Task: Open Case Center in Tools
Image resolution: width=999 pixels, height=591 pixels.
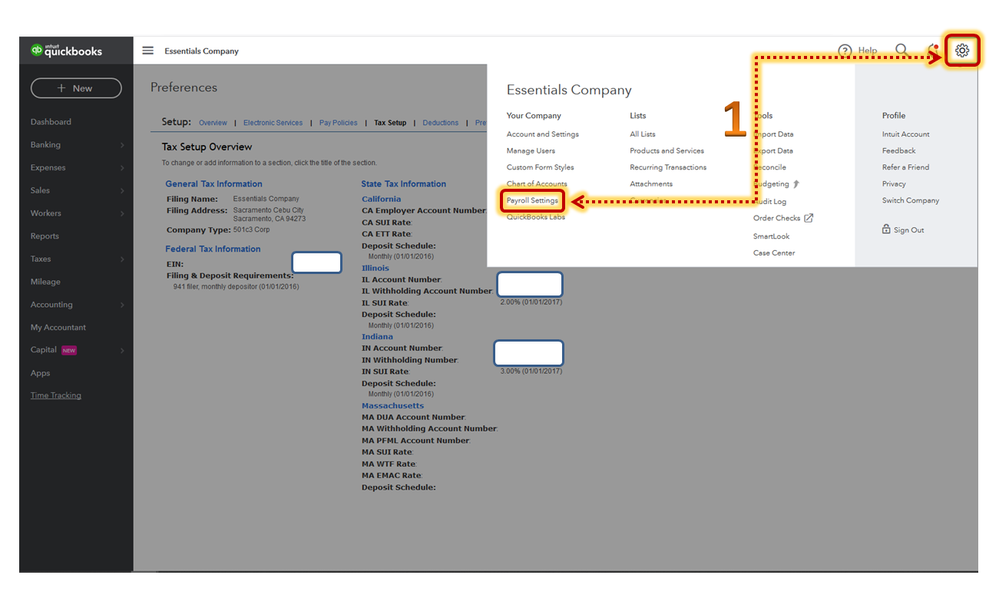Action: 774,253
